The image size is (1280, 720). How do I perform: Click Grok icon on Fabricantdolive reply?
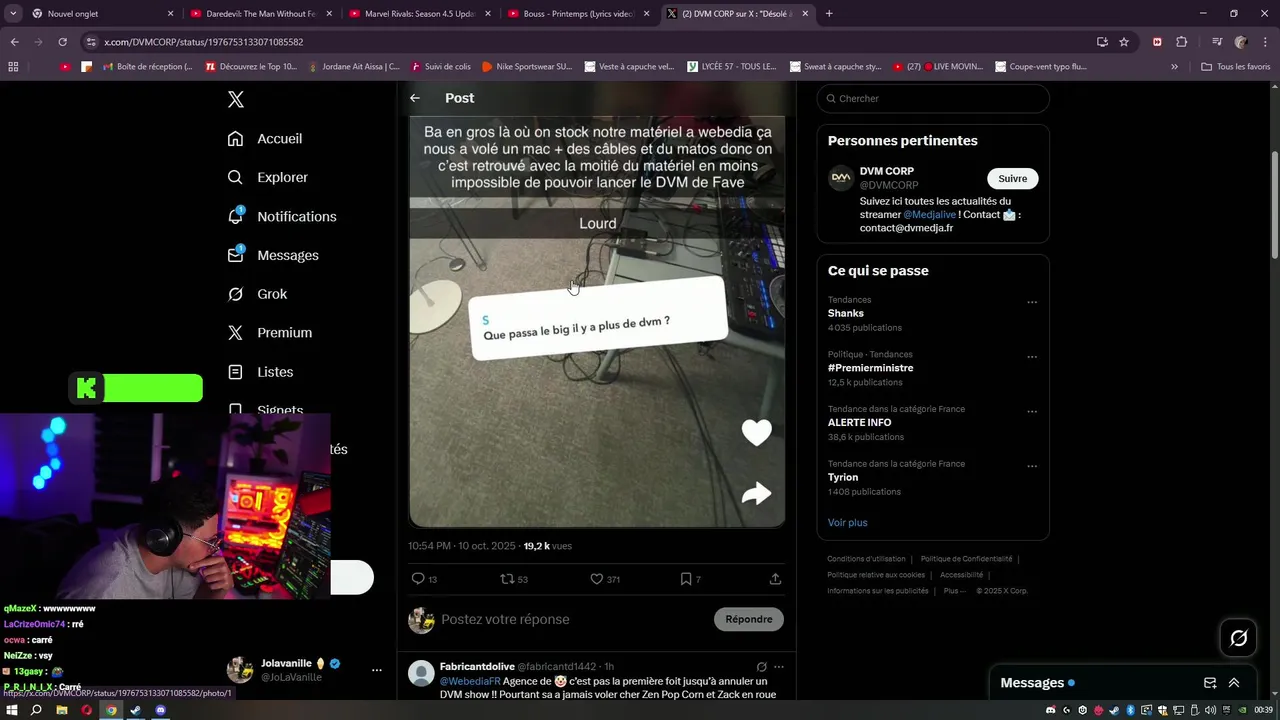coord(761,667)
